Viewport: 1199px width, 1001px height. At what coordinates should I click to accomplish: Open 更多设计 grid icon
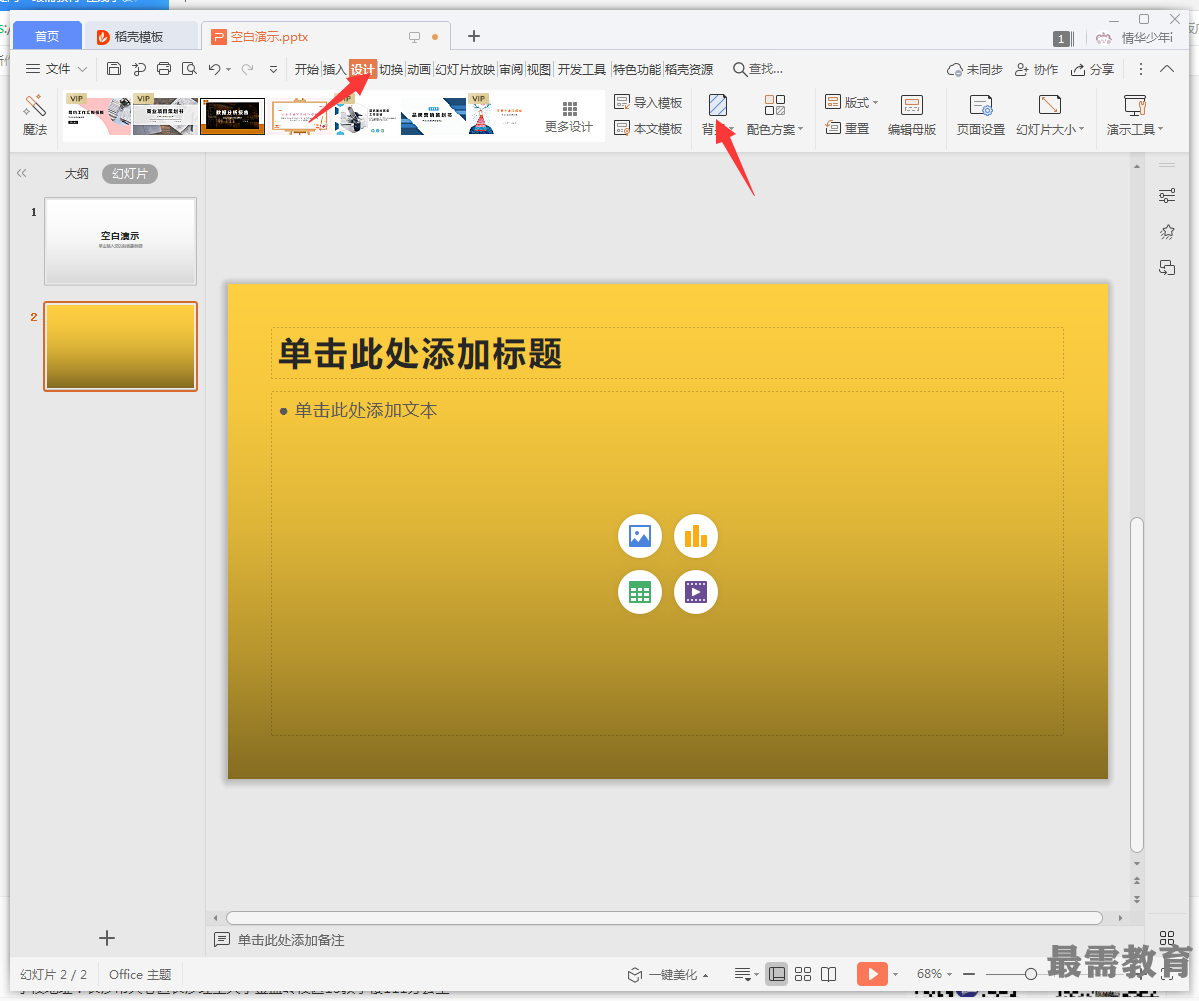569,116
